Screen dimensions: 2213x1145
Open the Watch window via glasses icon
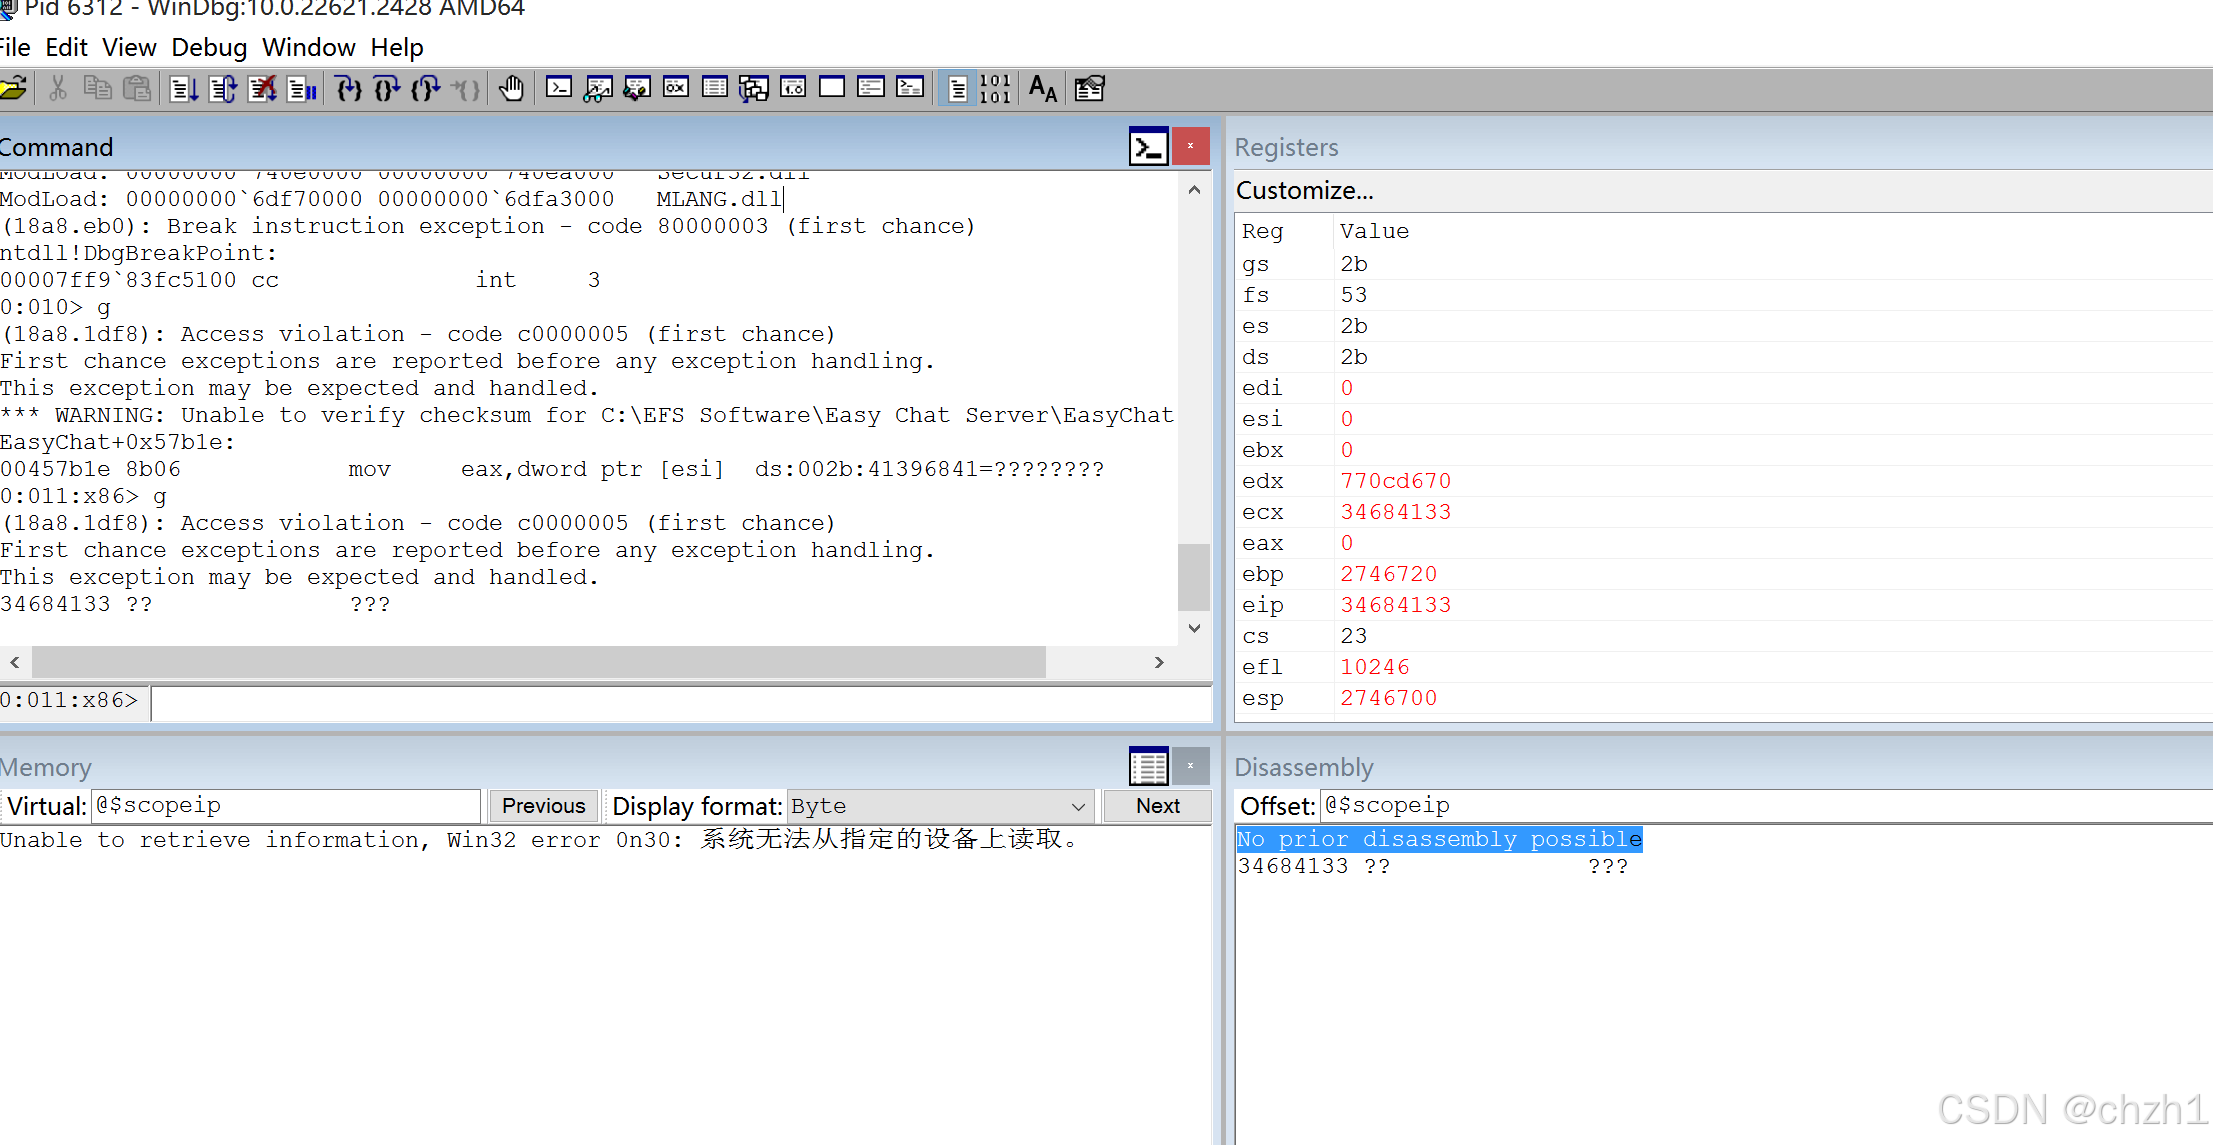pyautogui.click(x=598, y=89)
